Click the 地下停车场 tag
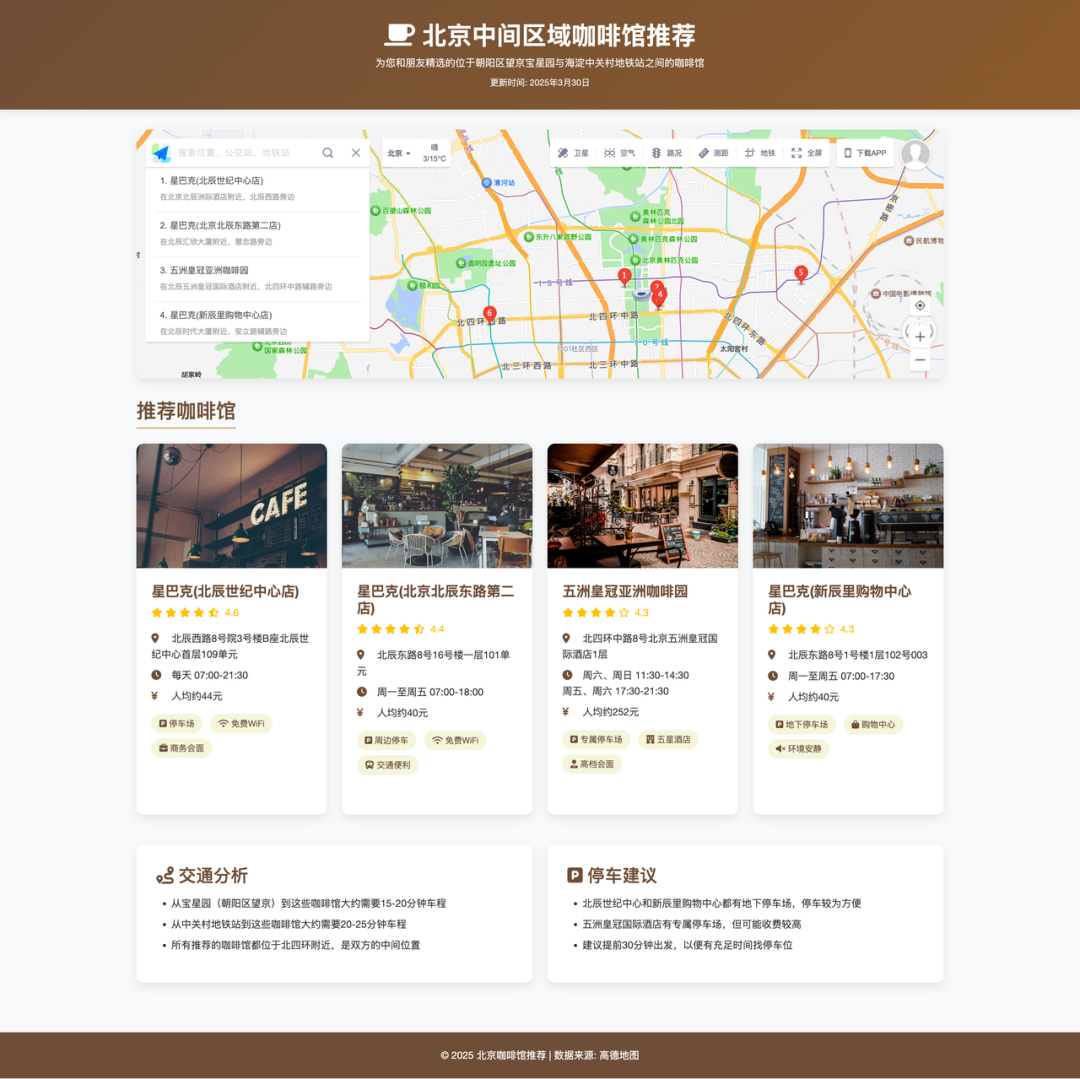Image resolution: width=1080 pixels, height=1079 pixels. tap(802, 724)
